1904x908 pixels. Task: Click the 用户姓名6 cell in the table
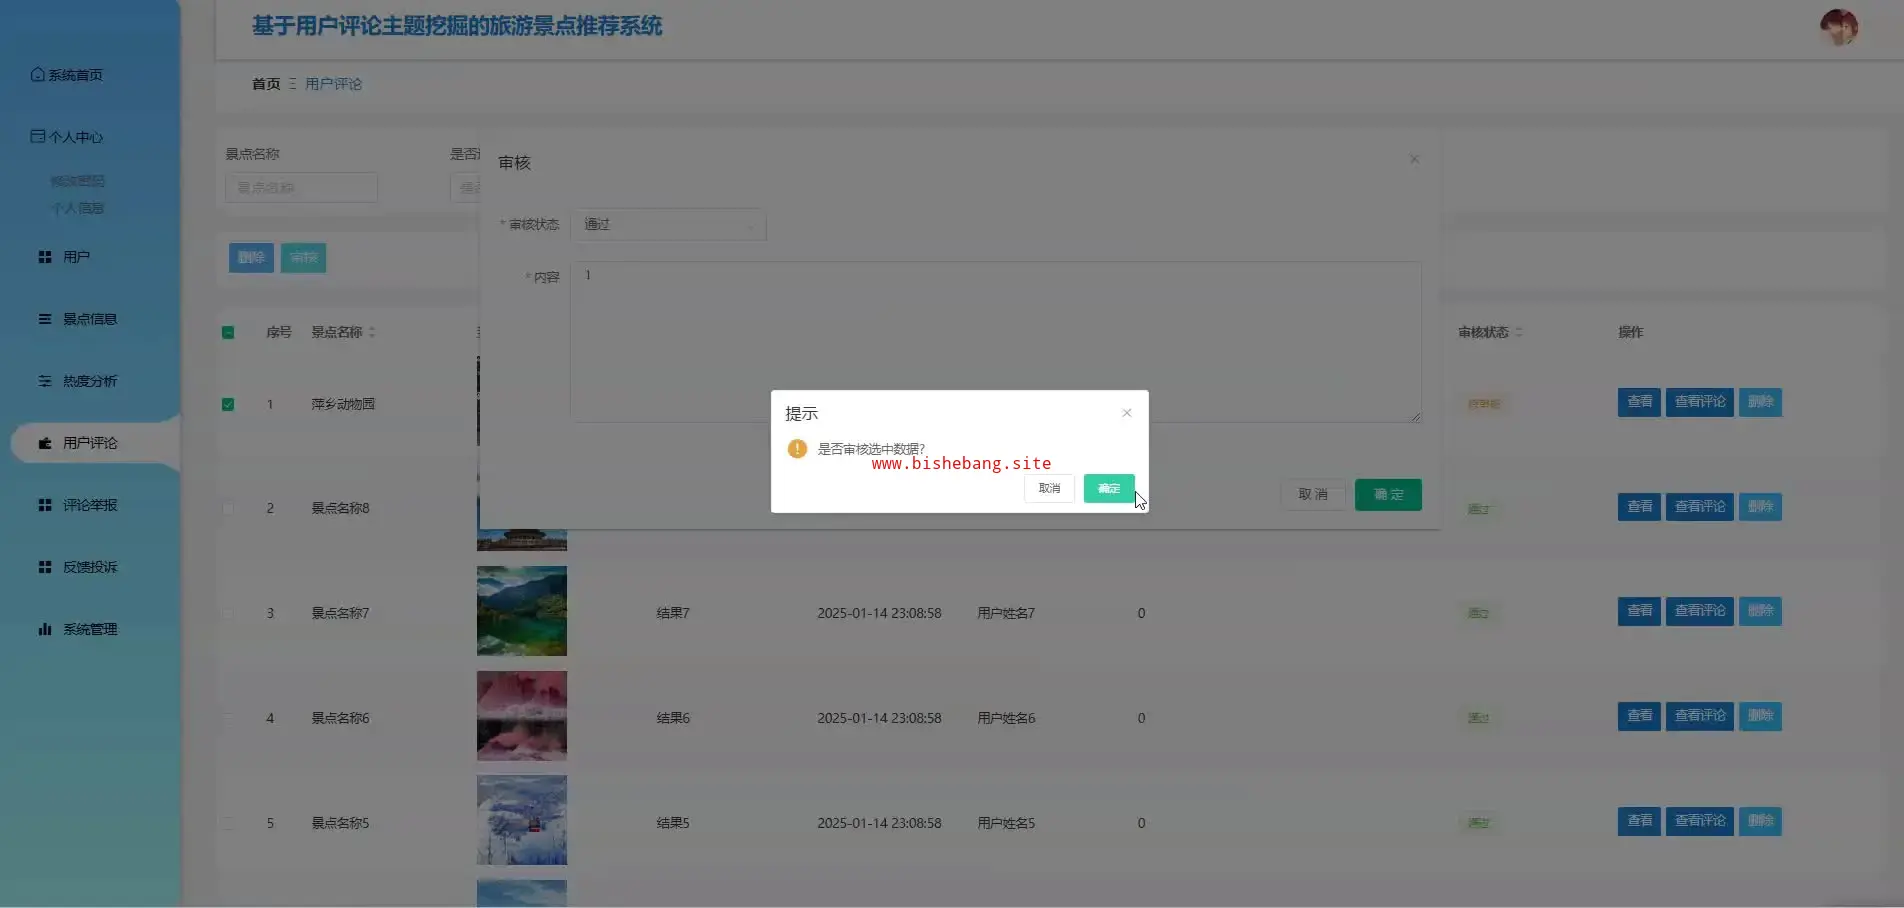(x=1006, y=718)
